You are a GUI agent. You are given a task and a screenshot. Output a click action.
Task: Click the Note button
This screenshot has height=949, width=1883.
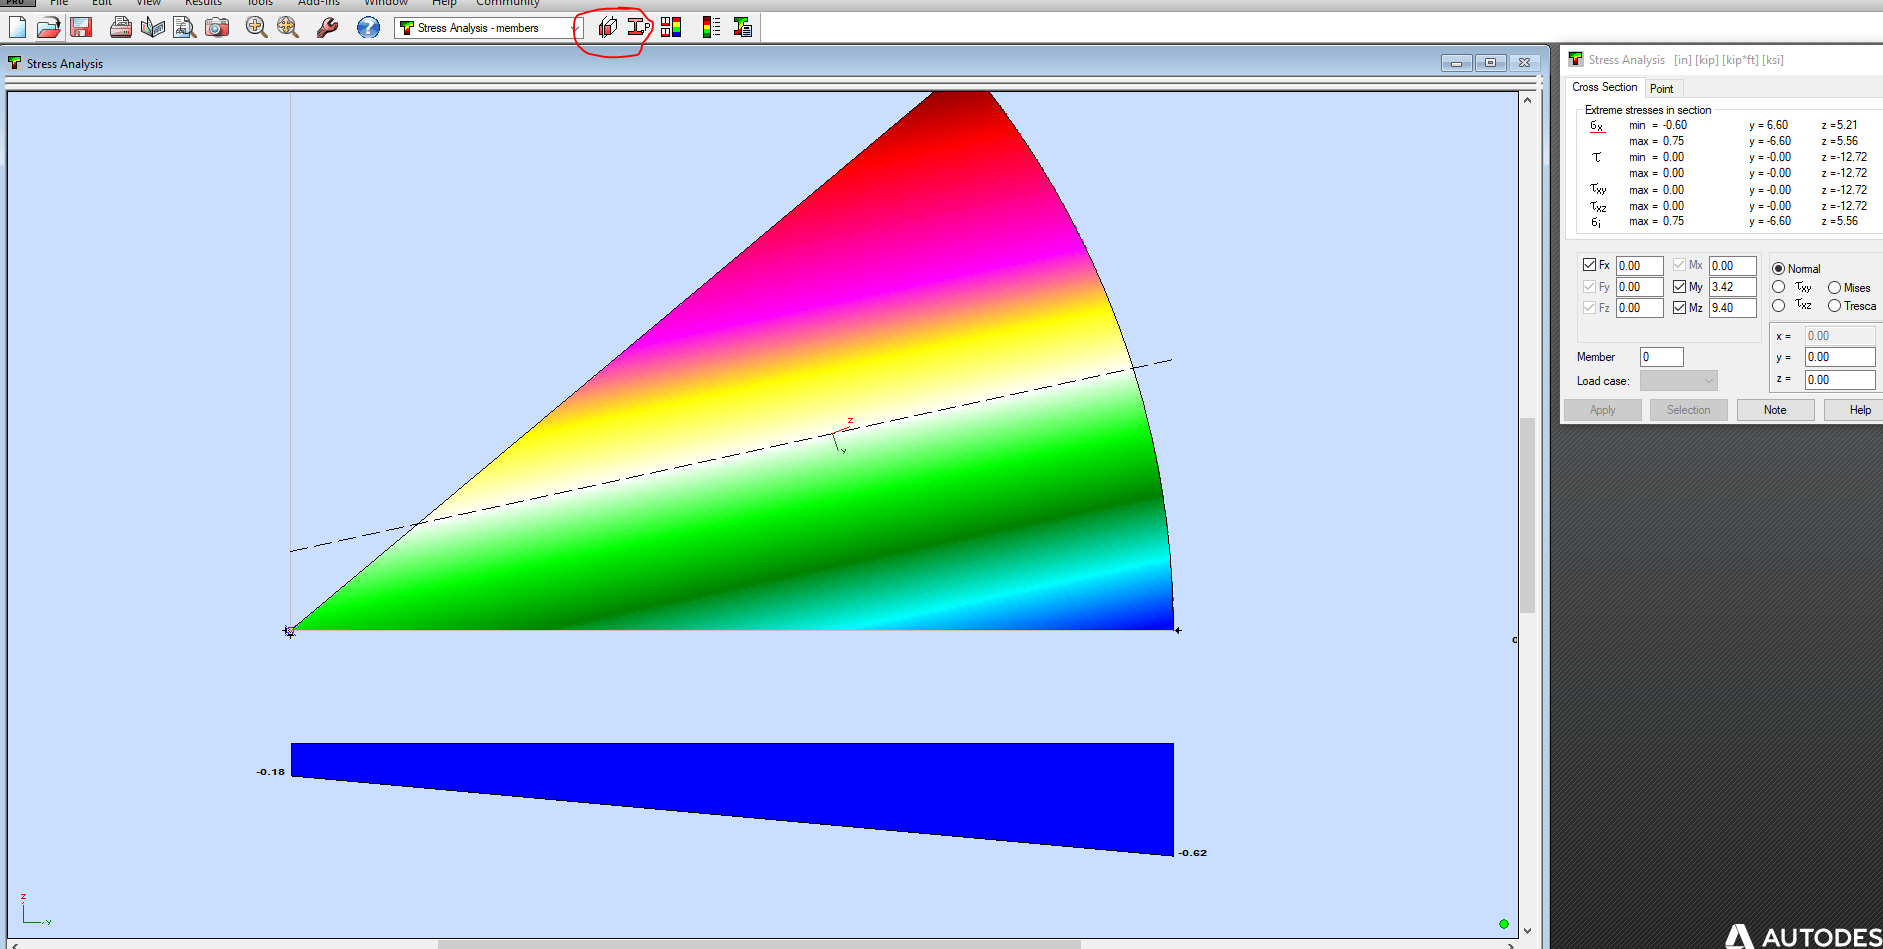pyautogui.click(x=1775, y=409)
